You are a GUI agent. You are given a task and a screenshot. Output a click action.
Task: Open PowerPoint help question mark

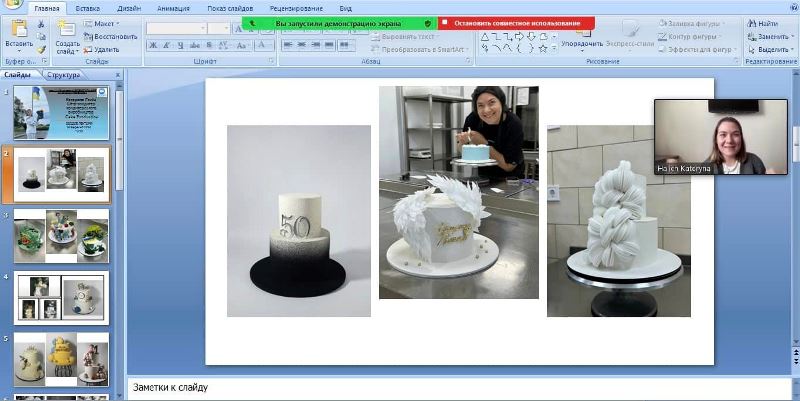[793, 8]
